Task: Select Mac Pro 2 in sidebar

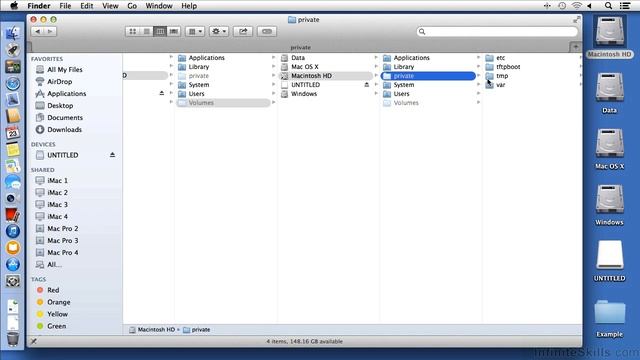Action: [62, 229]
